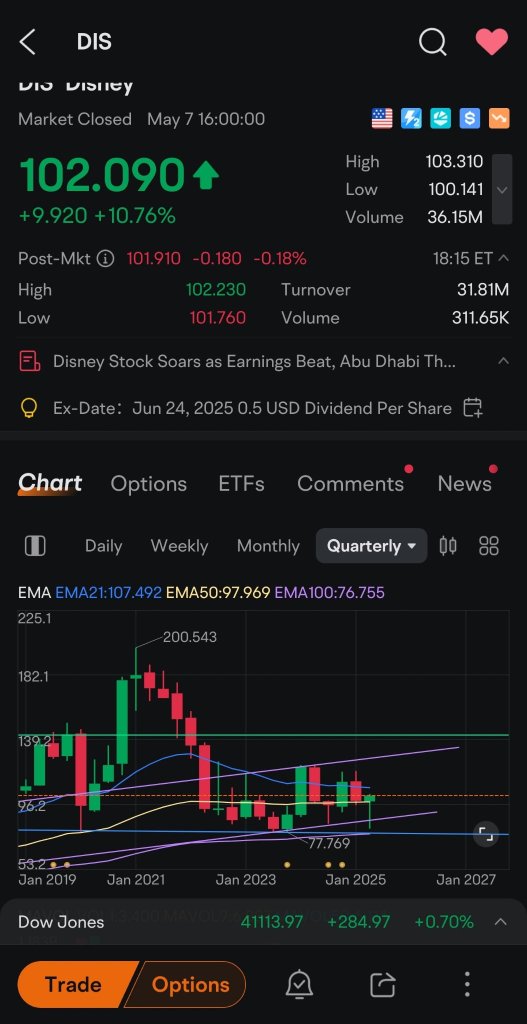Screen dimensions: 527x1024
Task: Toggle the split panel view icon
Action: pyautogui.click(x=35, y=546)
